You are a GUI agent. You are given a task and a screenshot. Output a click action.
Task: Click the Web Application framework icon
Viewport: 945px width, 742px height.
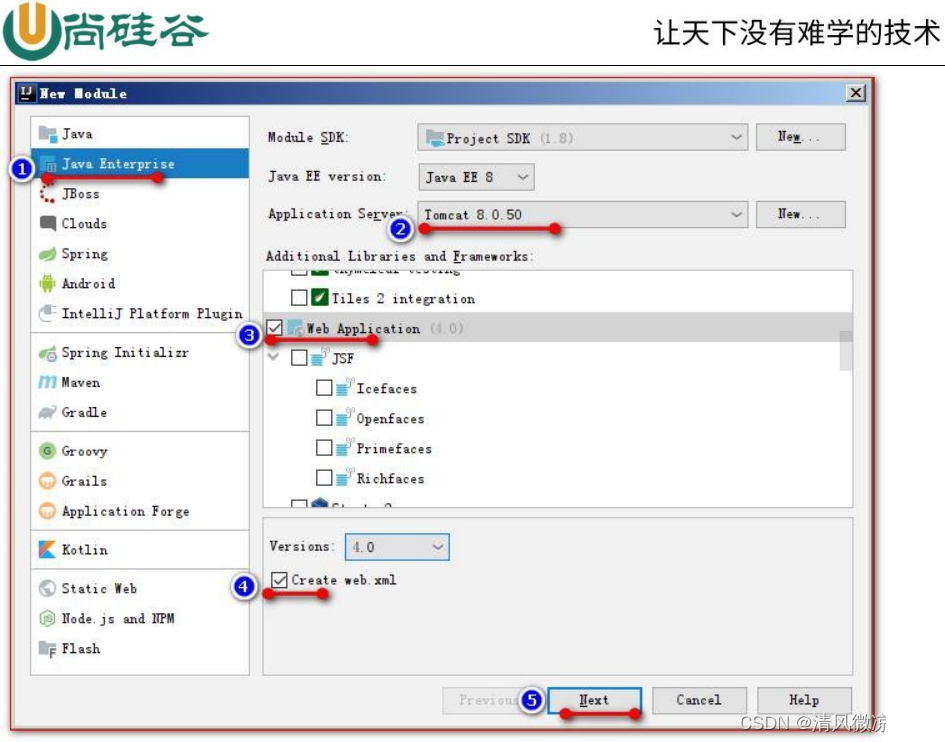click(295, 328)
